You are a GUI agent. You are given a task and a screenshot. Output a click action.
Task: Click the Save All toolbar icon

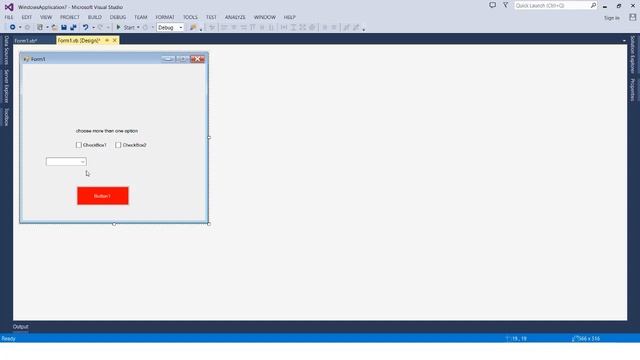pos(73,27)
